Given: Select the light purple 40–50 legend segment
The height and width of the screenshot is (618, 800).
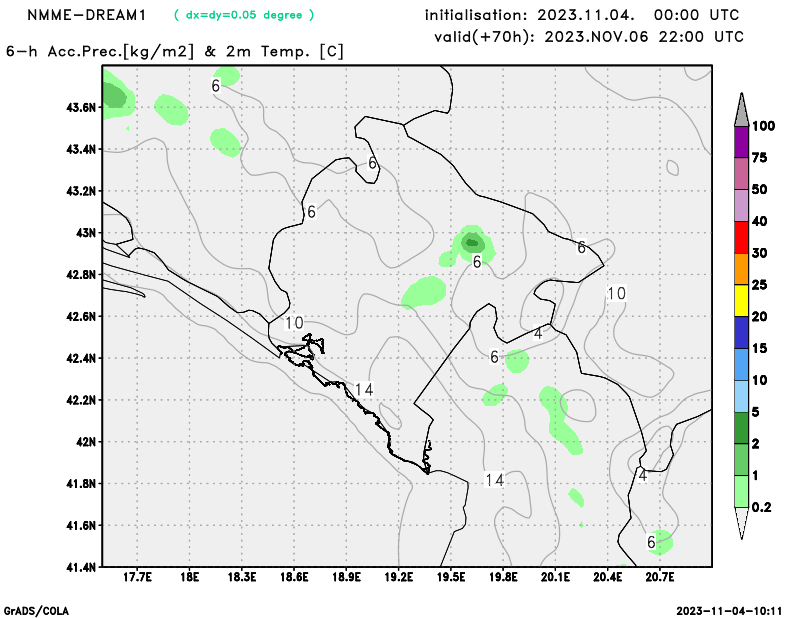Looking at the screenshot, I should pos(741,205).
